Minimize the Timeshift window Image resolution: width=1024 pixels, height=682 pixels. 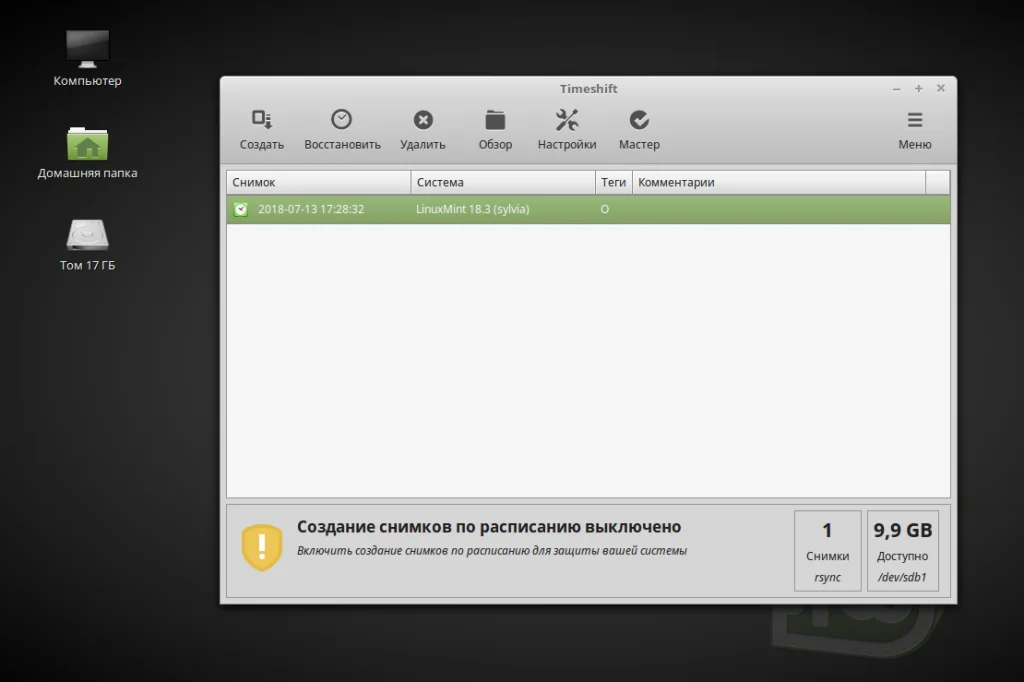coord(897,89)
